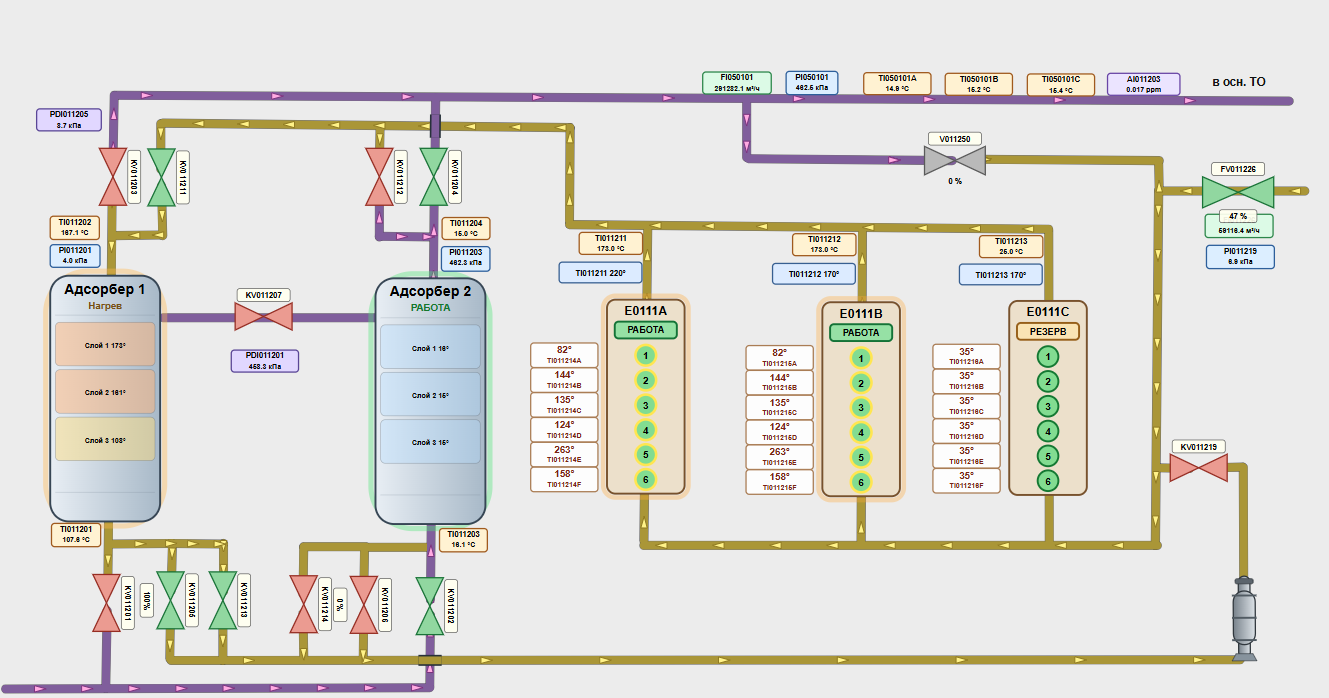Select heater element 3 in E0111B
The image size is (1329, 698).
pyautogui.click(x=860, y=407)
